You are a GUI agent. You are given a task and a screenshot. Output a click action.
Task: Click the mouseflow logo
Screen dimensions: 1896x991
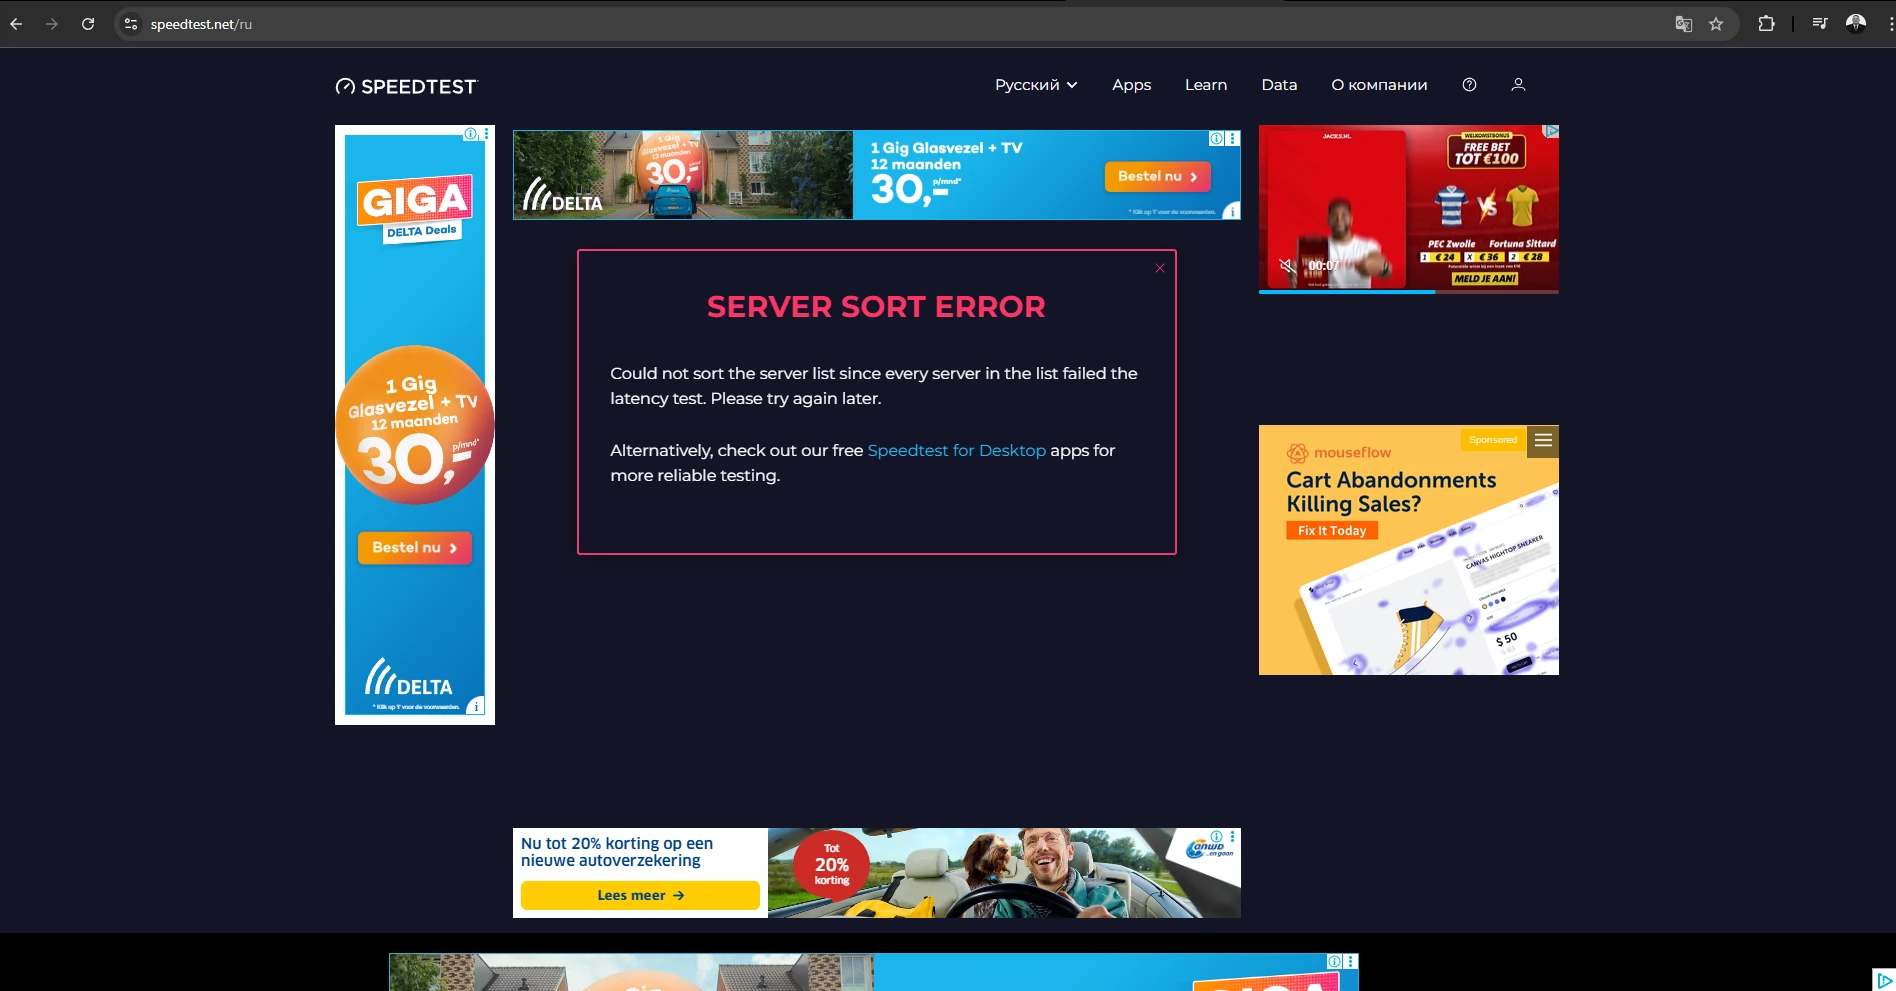(x=1339, y=453)
